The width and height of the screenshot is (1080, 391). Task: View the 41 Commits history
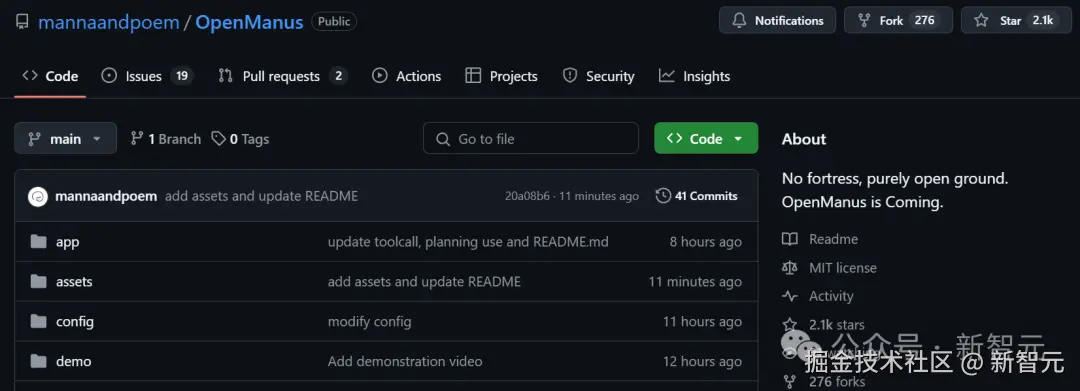[697, 196]
